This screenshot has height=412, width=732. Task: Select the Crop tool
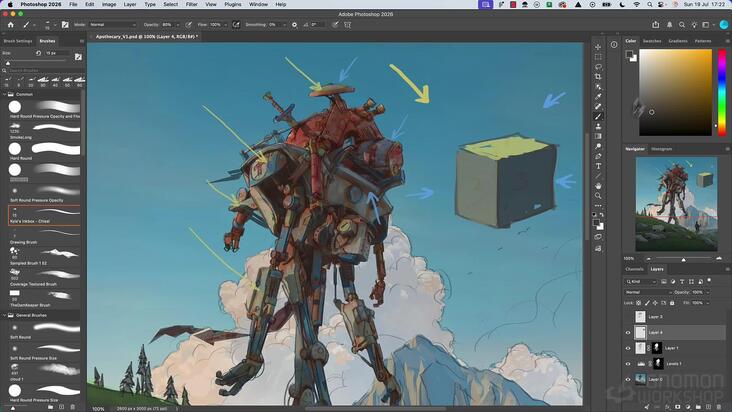point(598,77)
